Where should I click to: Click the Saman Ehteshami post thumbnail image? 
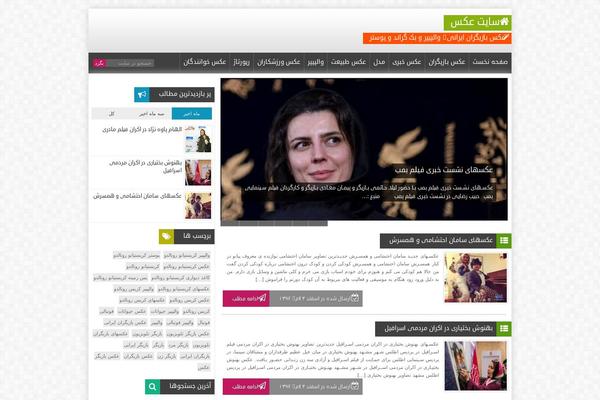tap(476, 278)
